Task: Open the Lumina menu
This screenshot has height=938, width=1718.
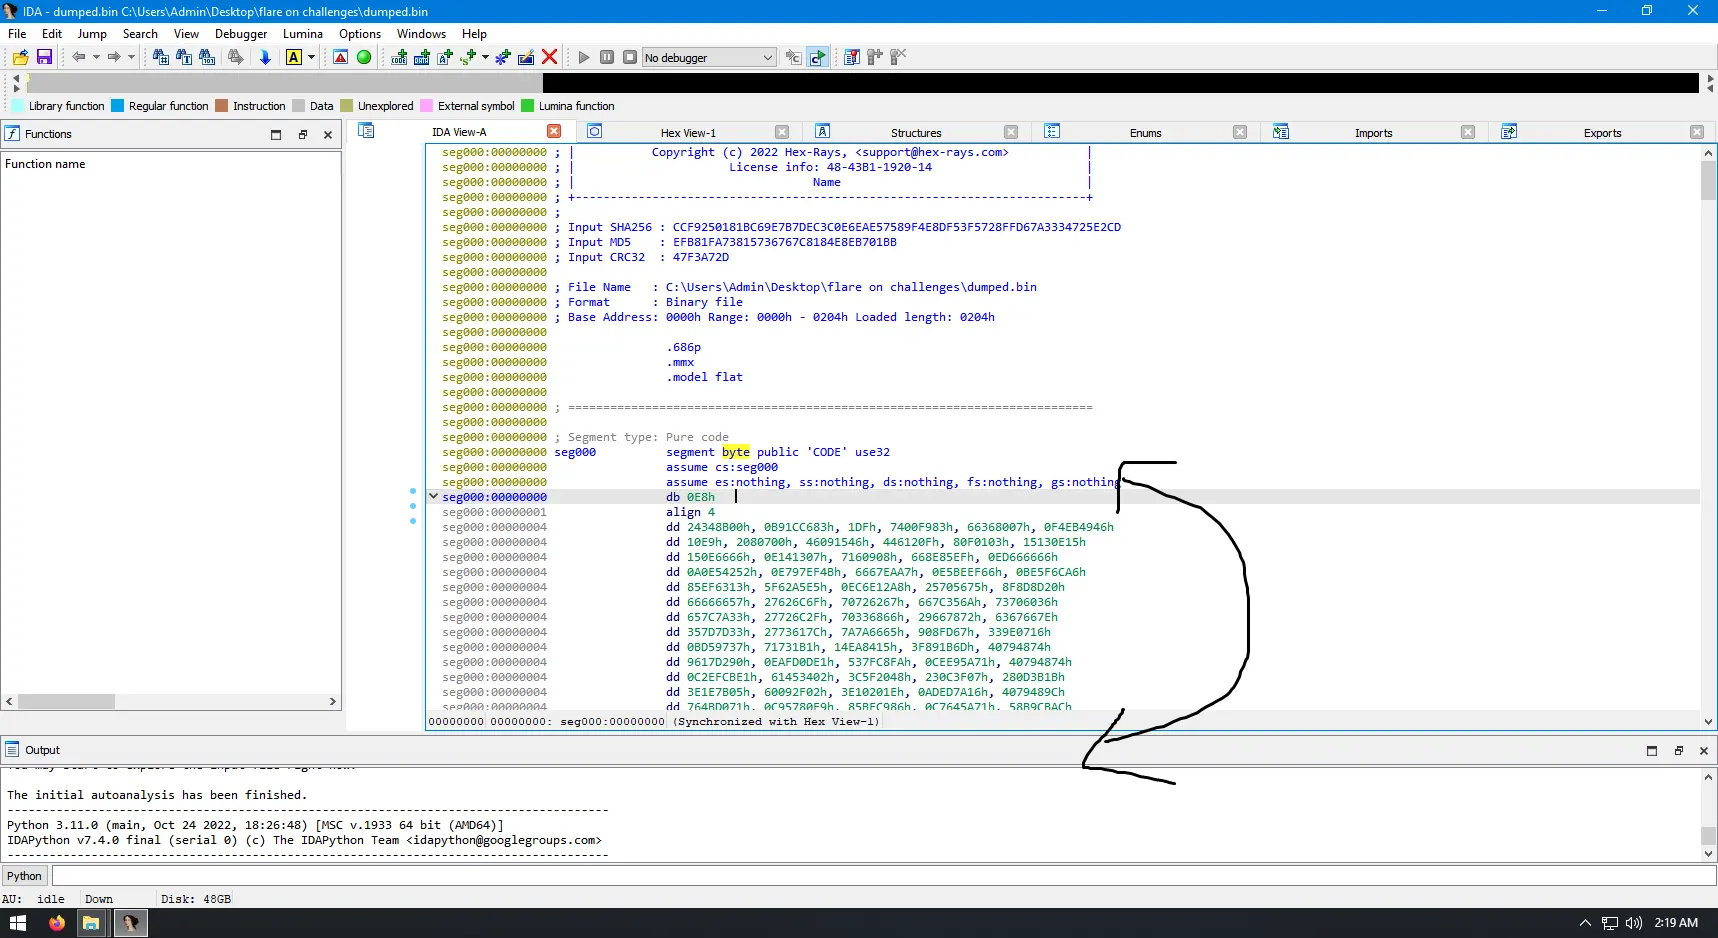Action: pyautogui.click(x=303, y=33)
